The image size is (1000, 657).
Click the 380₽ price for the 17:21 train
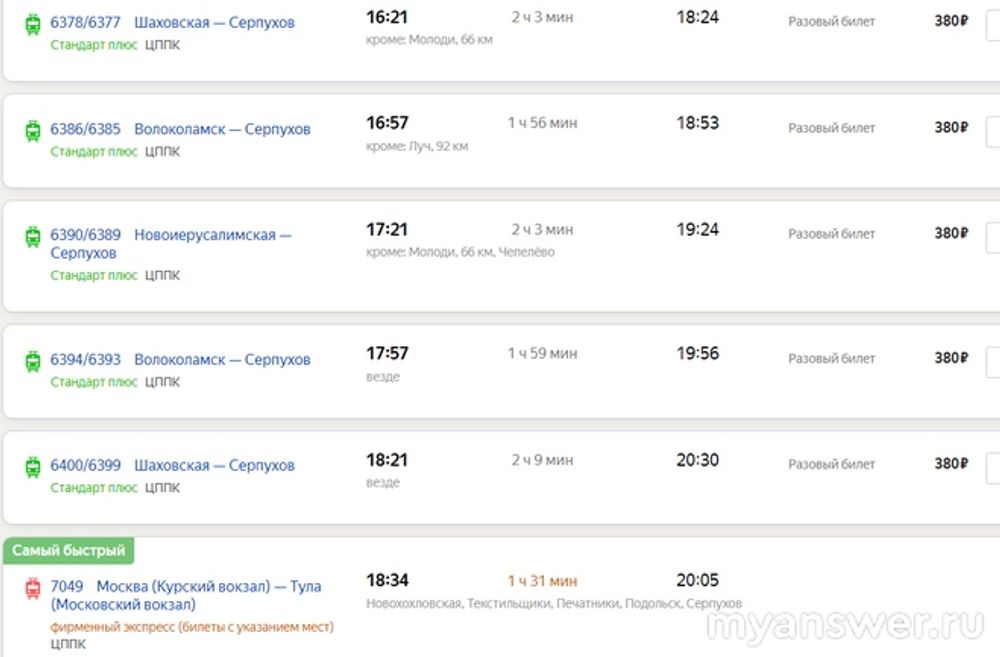point(951,233)
